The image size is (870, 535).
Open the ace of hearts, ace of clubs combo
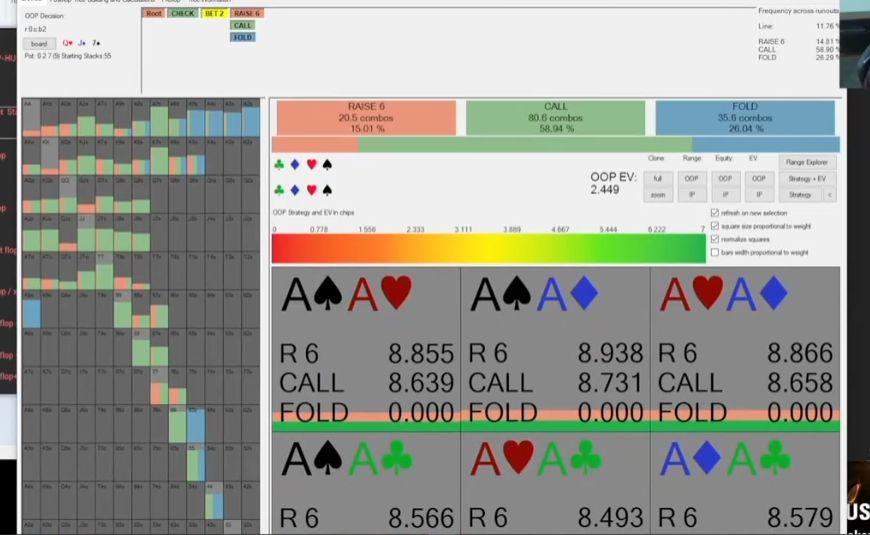tap(555, 483)
